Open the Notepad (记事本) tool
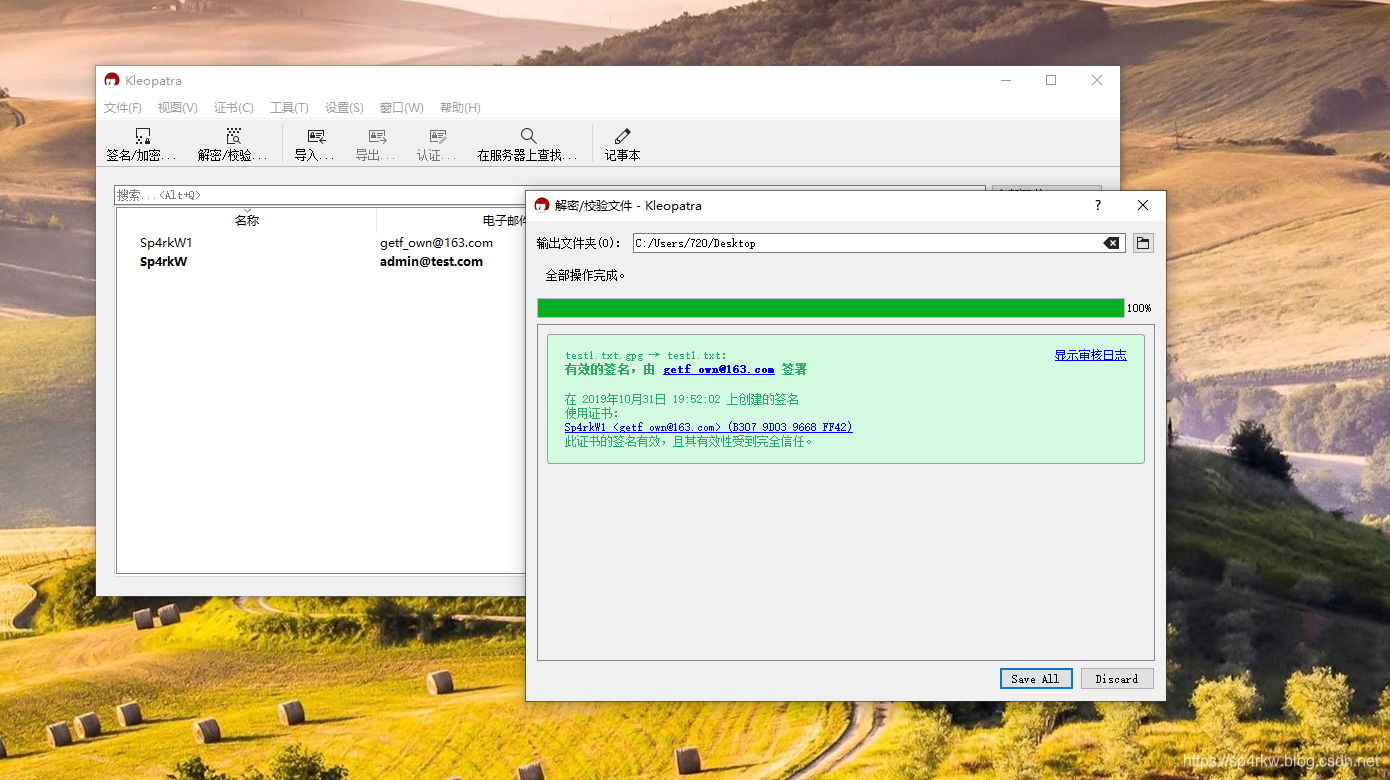The width and height of the screenshot is (1390, 780). pyautogui.click(x=622, y=144)
